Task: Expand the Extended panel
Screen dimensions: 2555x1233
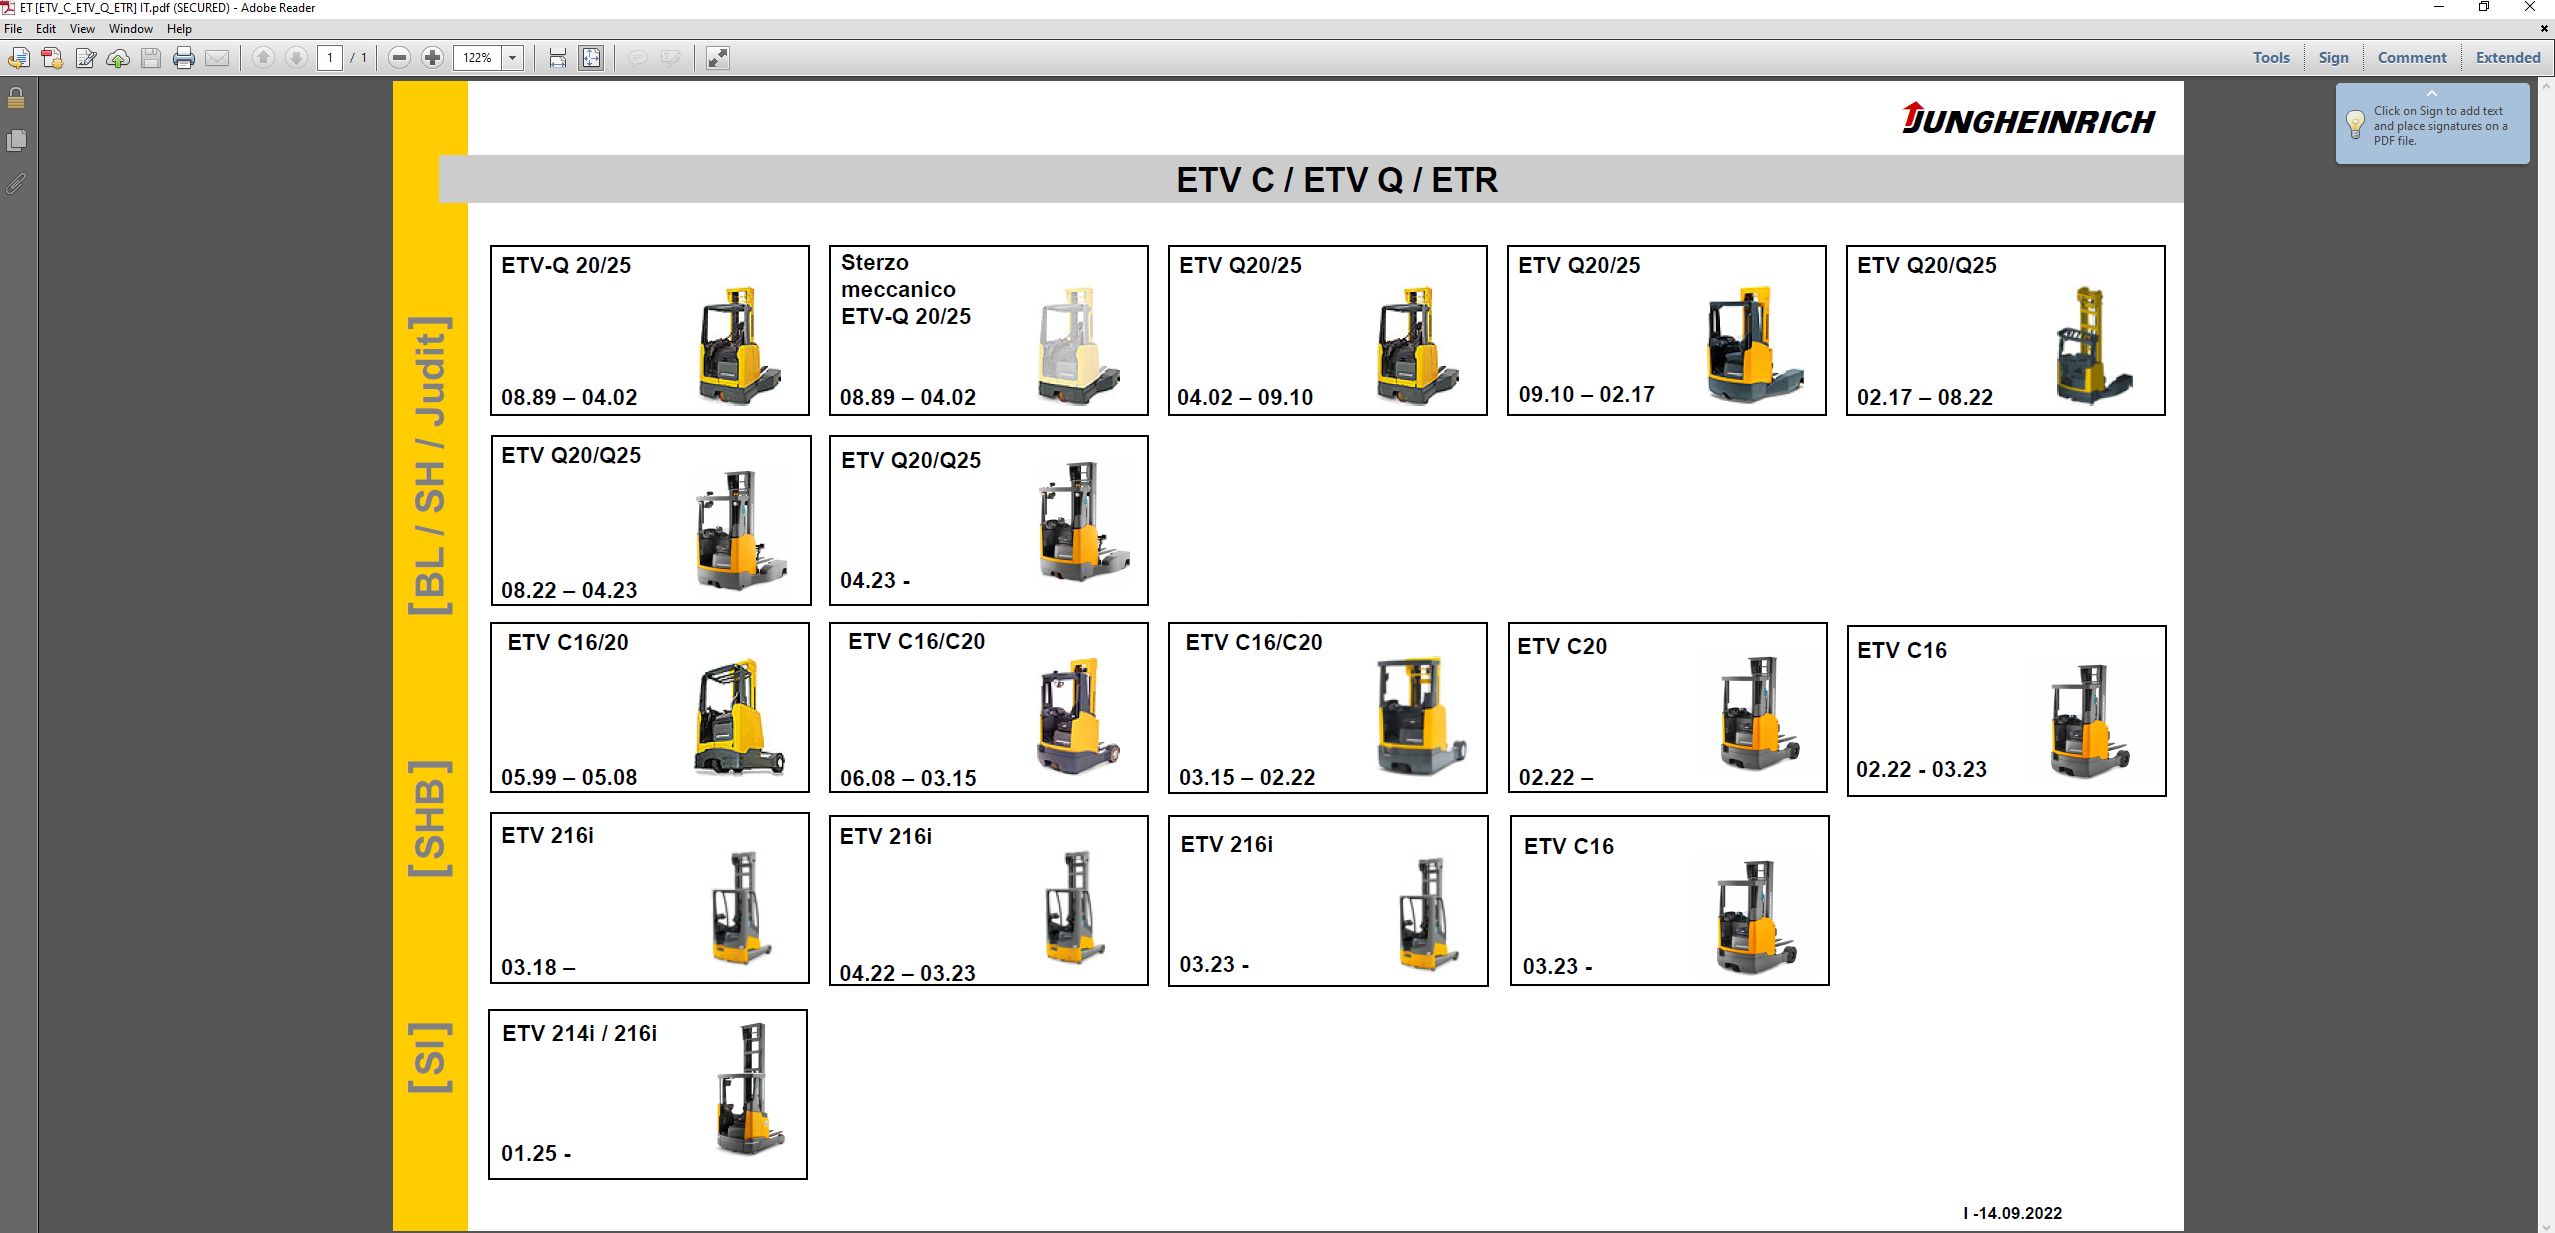Action: click(2507, 58)
